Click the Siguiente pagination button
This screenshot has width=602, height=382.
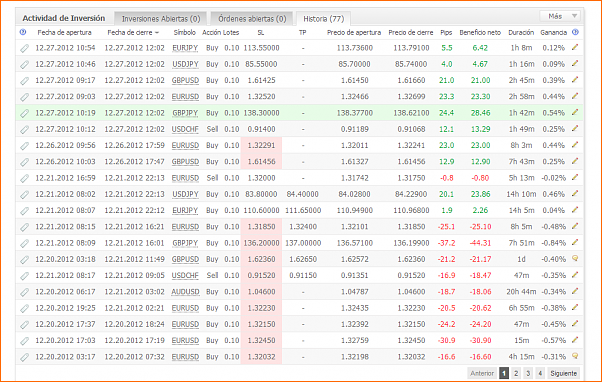point(563,373)
